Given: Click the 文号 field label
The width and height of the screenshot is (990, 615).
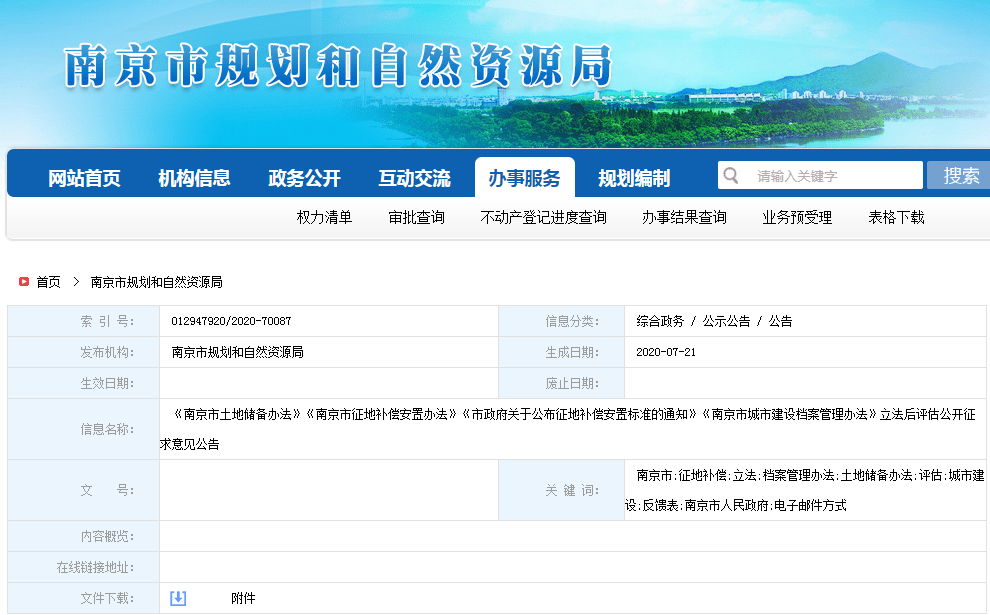Looking at the screenshot, I should point(107,490).
